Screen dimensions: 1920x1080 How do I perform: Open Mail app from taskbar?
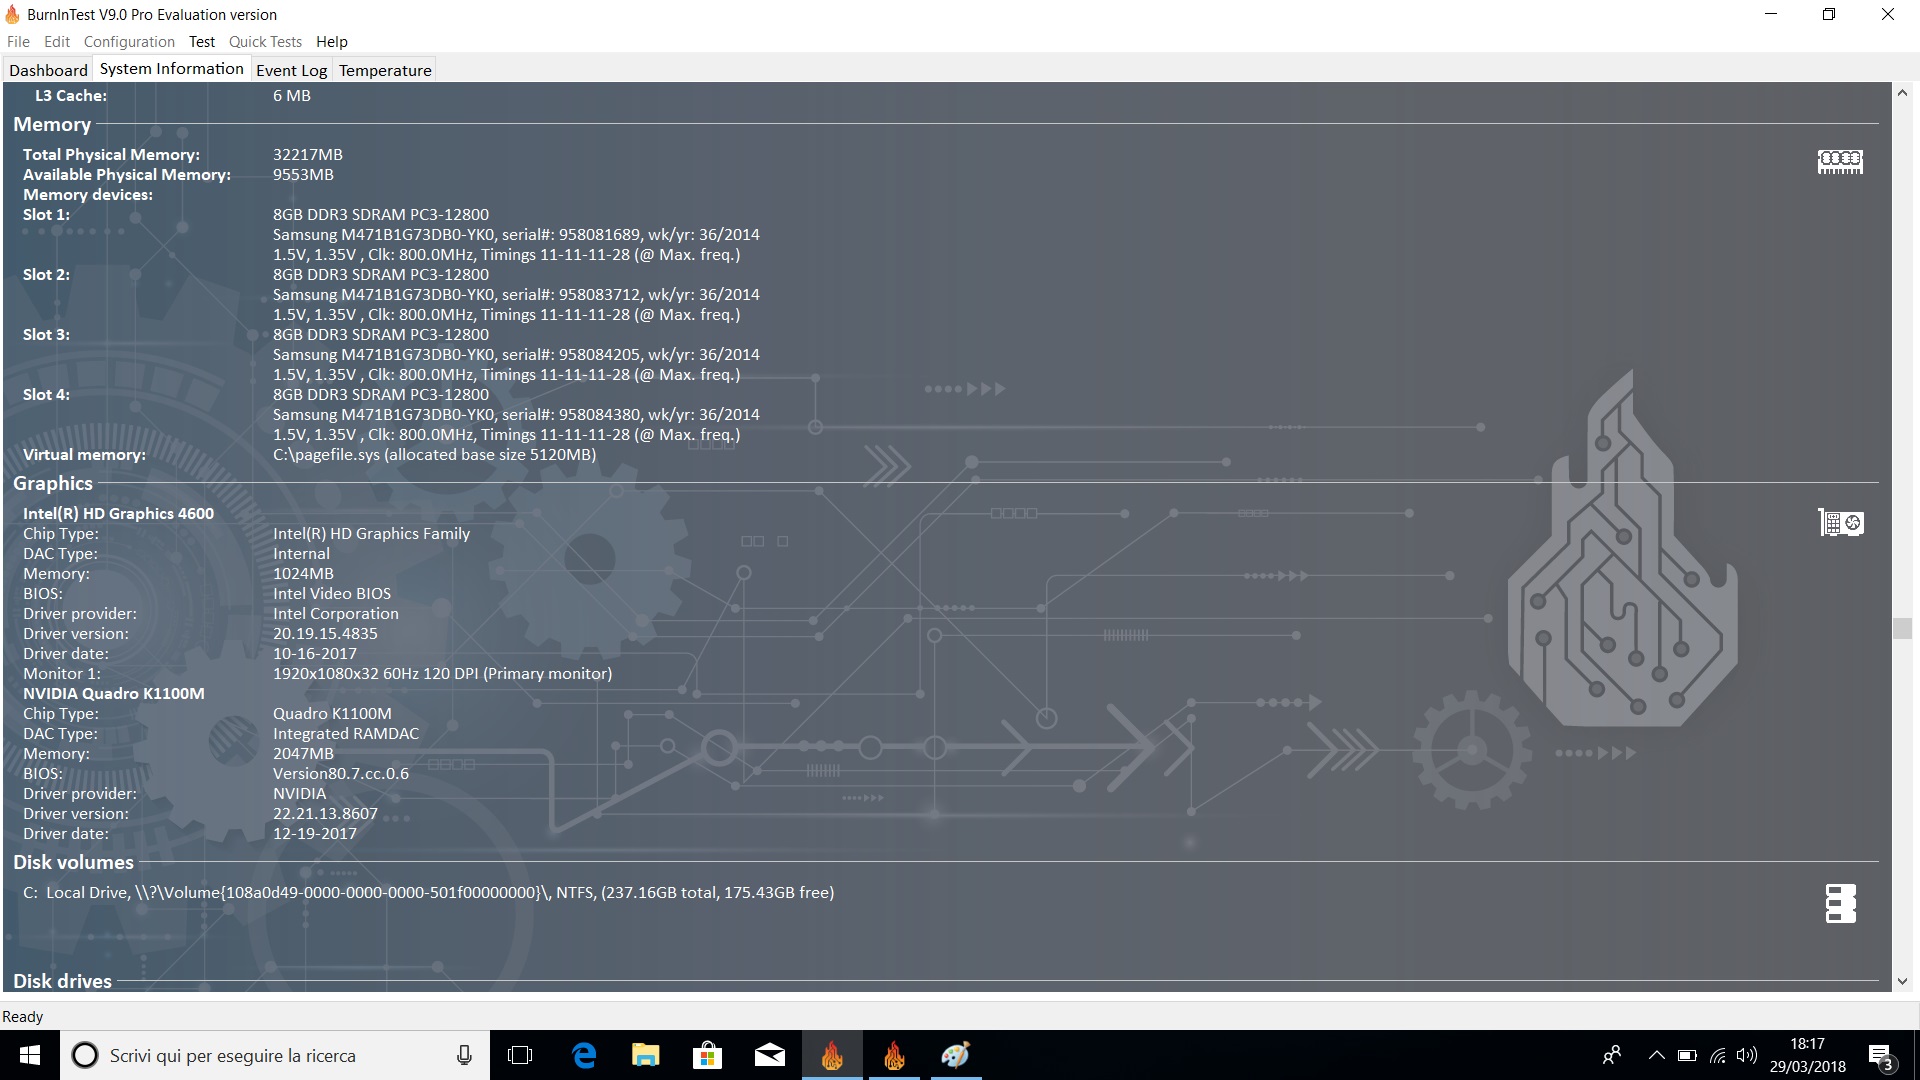pyautogui.click(x=769, y=1055)
